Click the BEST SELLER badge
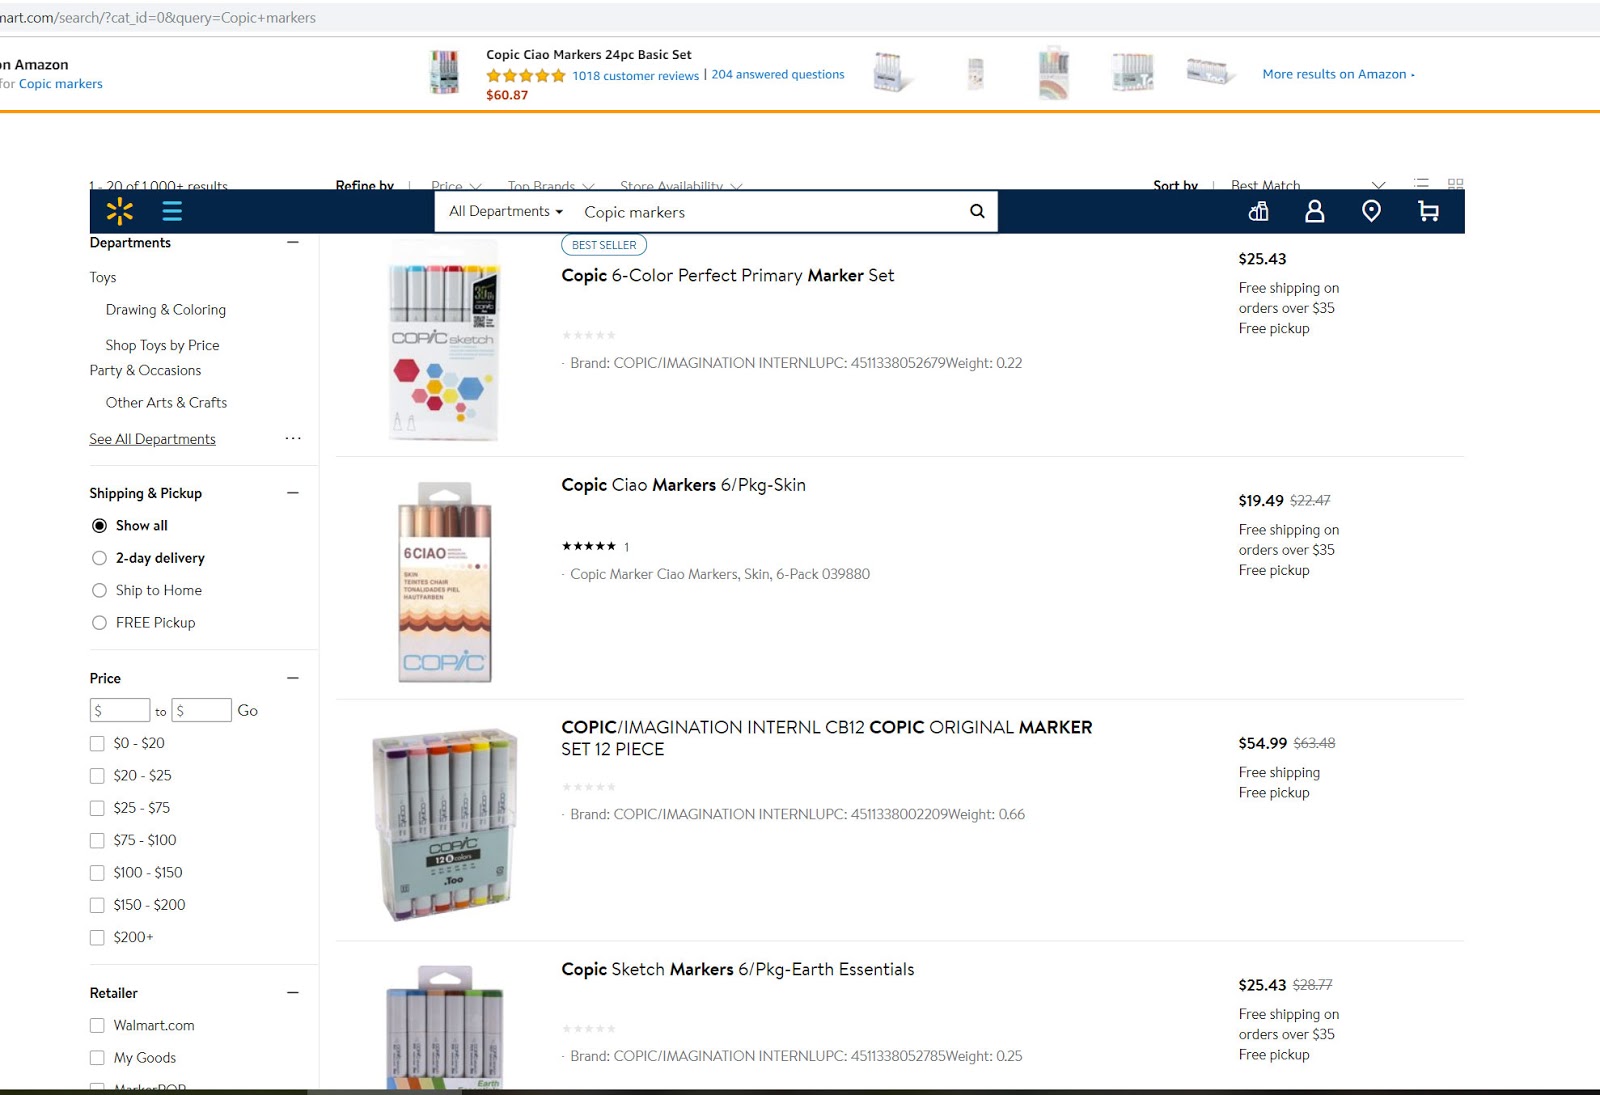 pyautogui.click(x=604, y=245)
